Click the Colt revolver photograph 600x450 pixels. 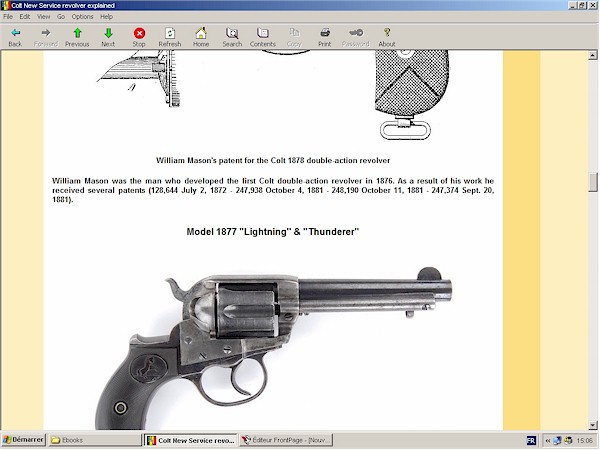click(x=274, y=348)
